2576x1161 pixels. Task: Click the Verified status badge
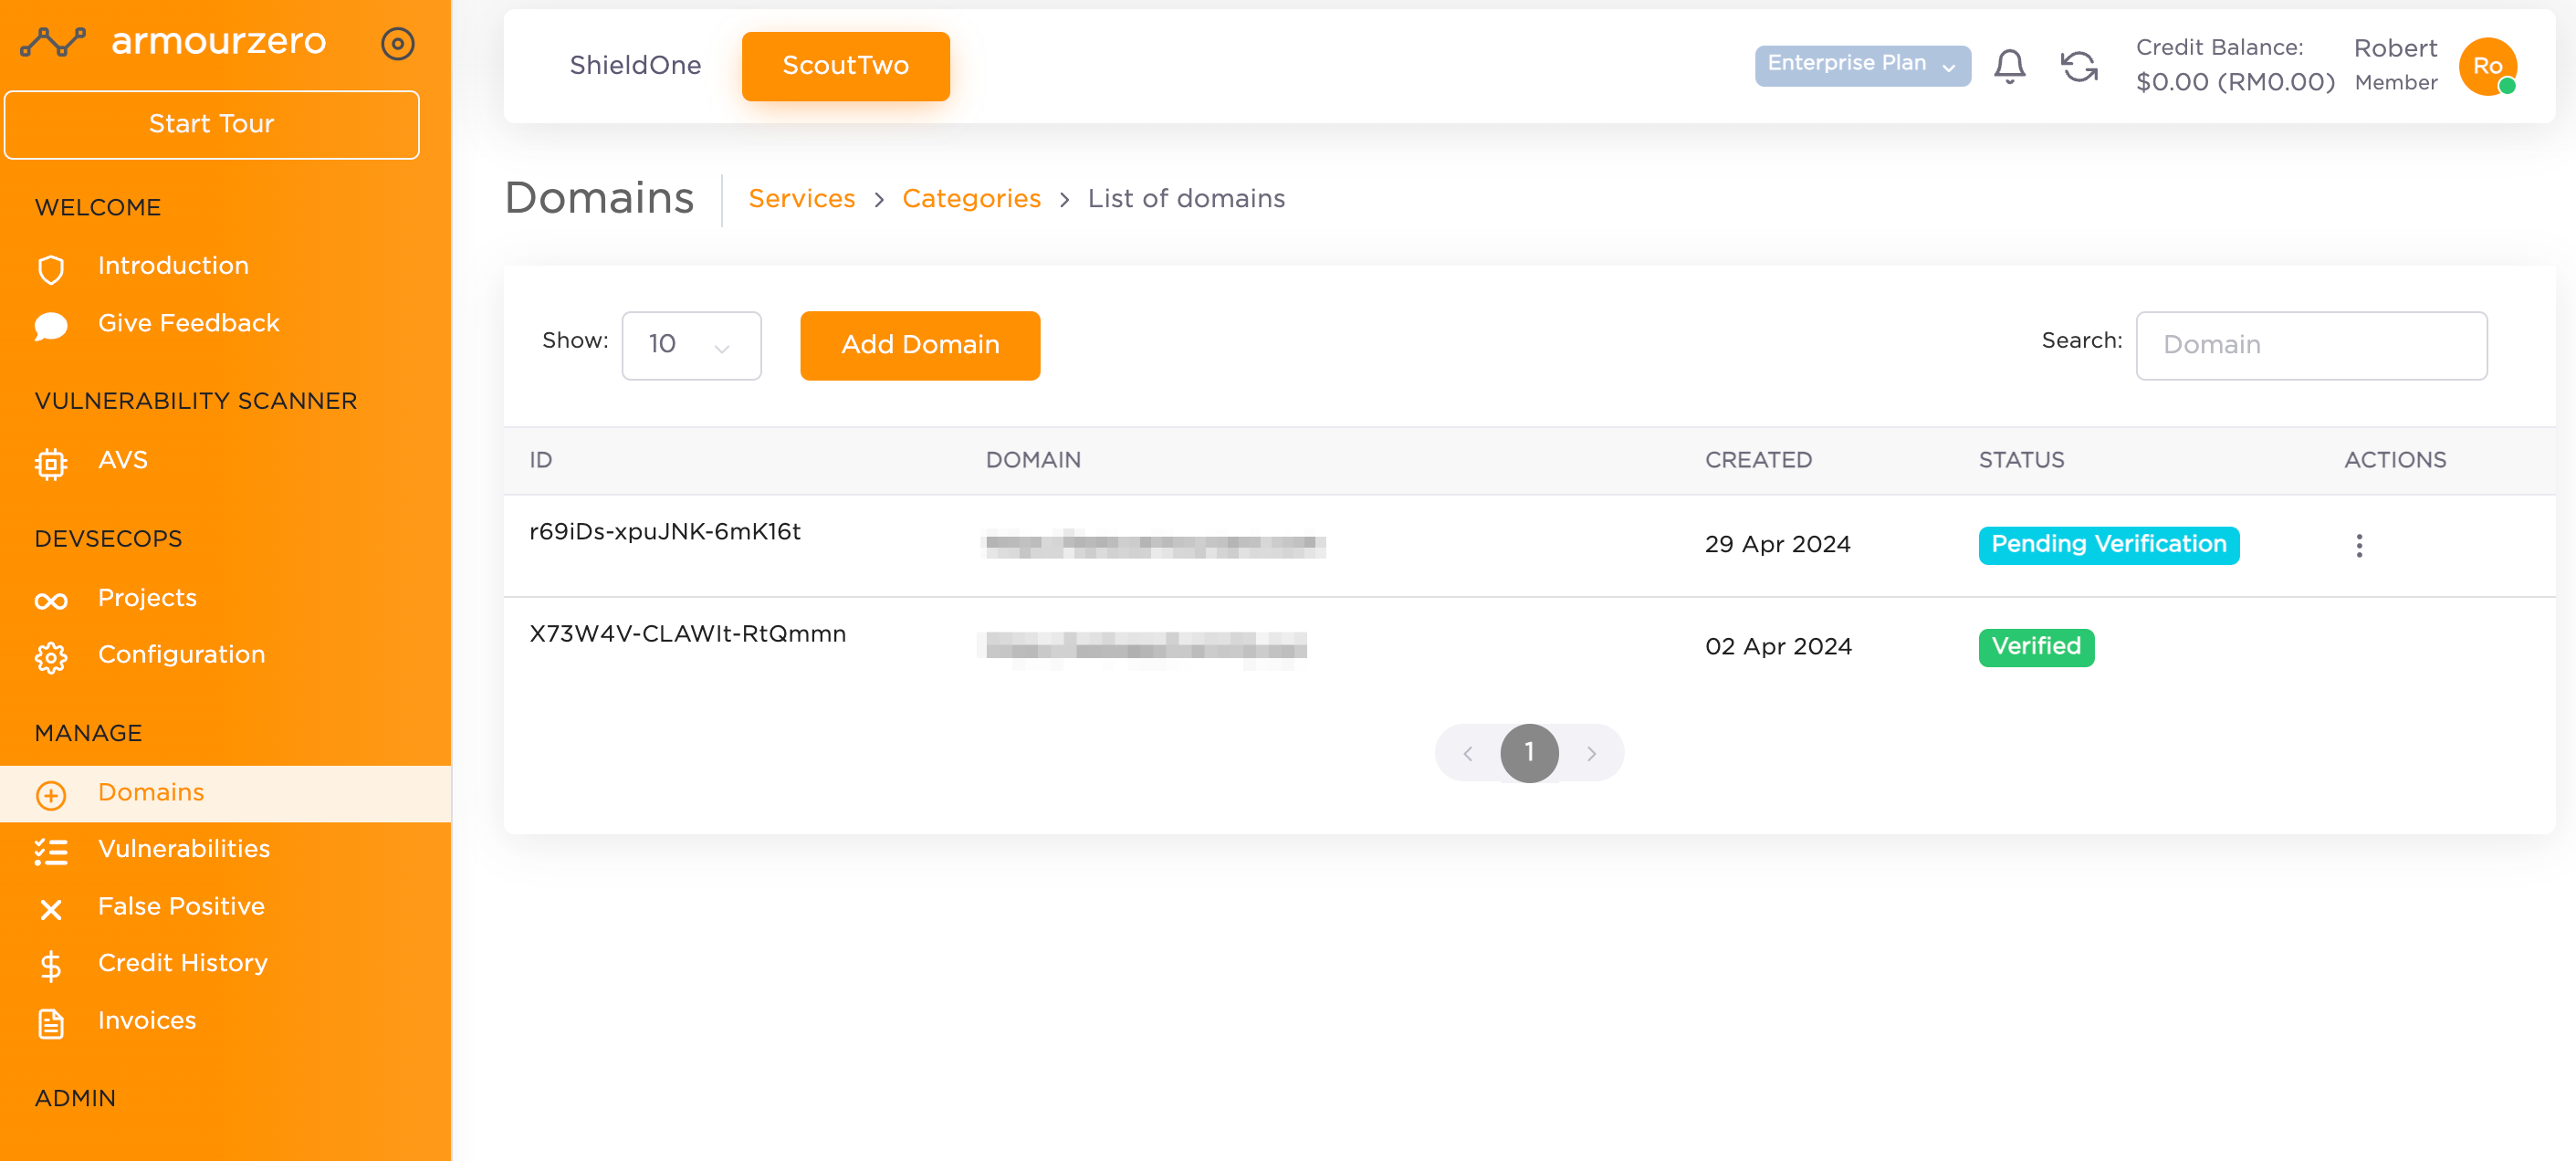(2036, 647)
